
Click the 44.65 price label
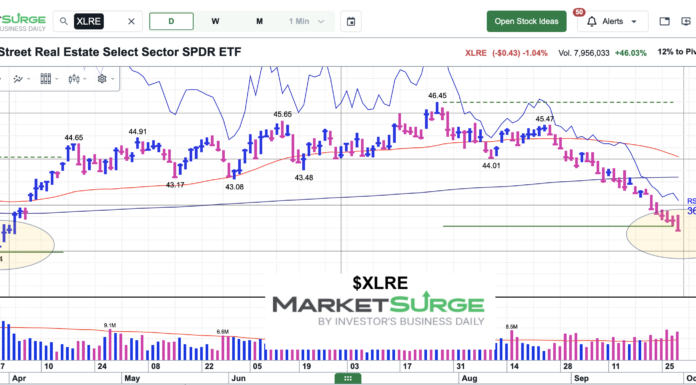pos(74,138)
